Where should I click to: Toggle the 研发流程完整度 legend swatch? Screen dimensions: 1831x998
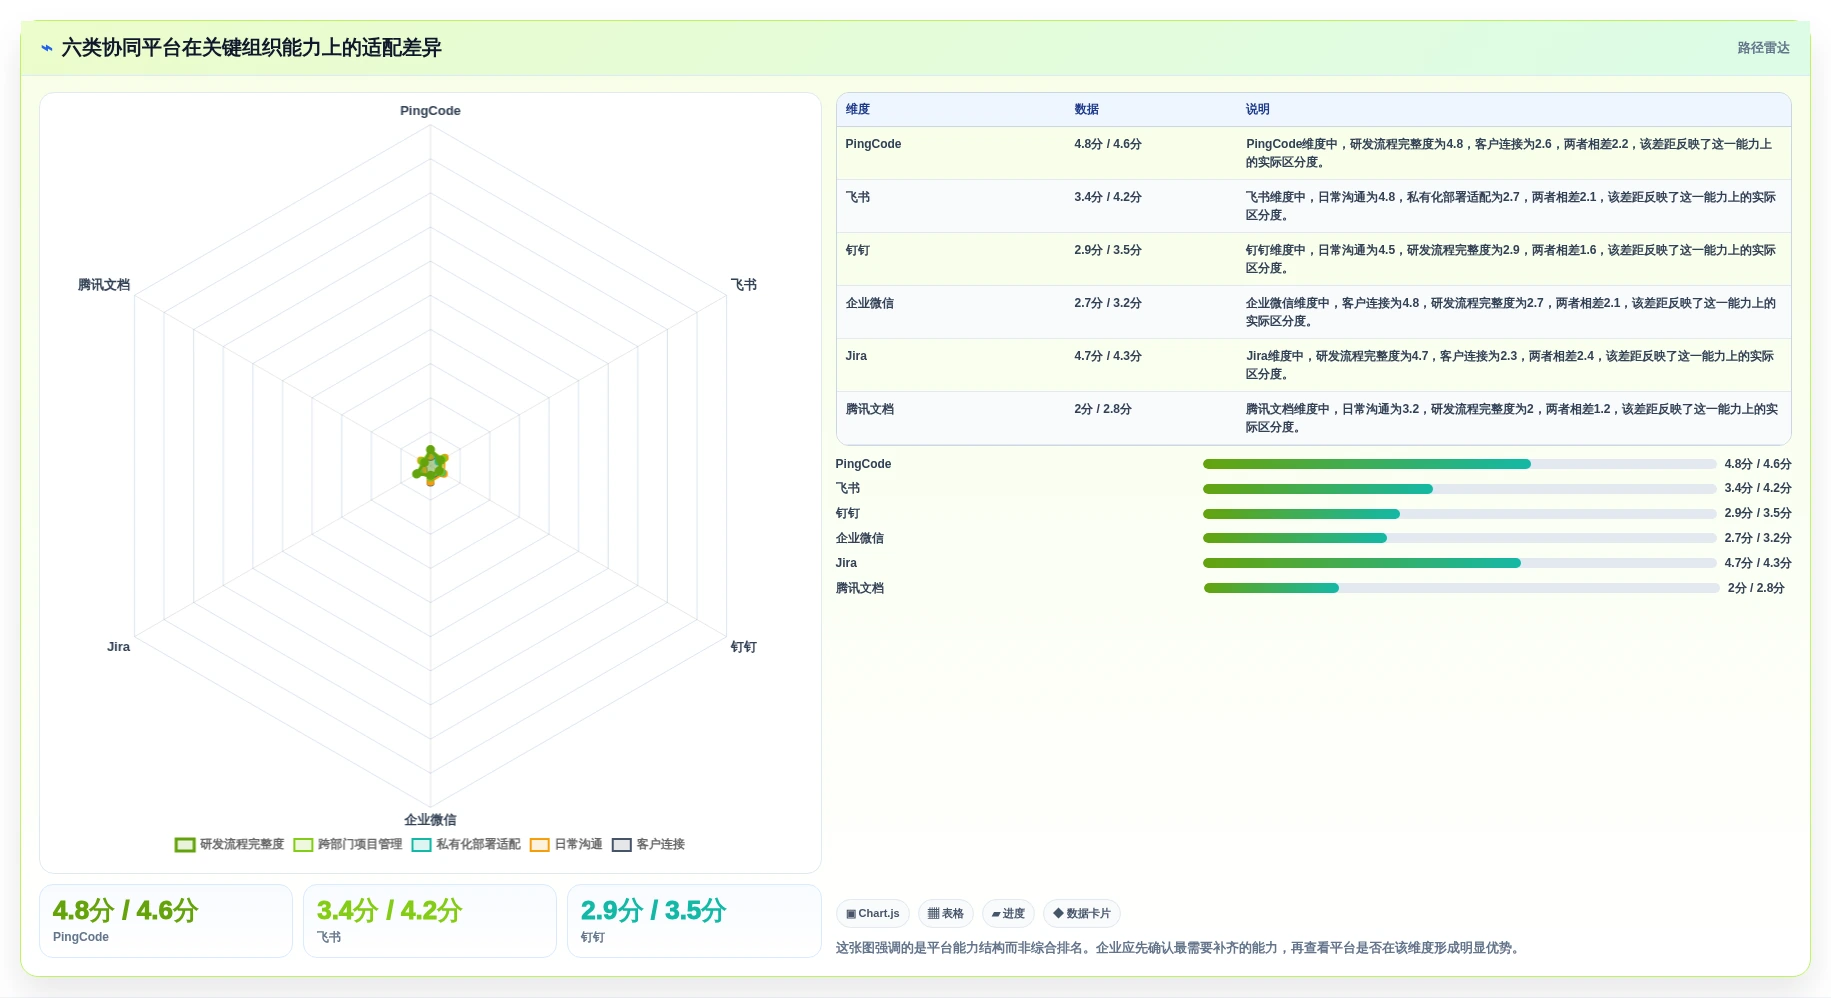tap(185, 845)
